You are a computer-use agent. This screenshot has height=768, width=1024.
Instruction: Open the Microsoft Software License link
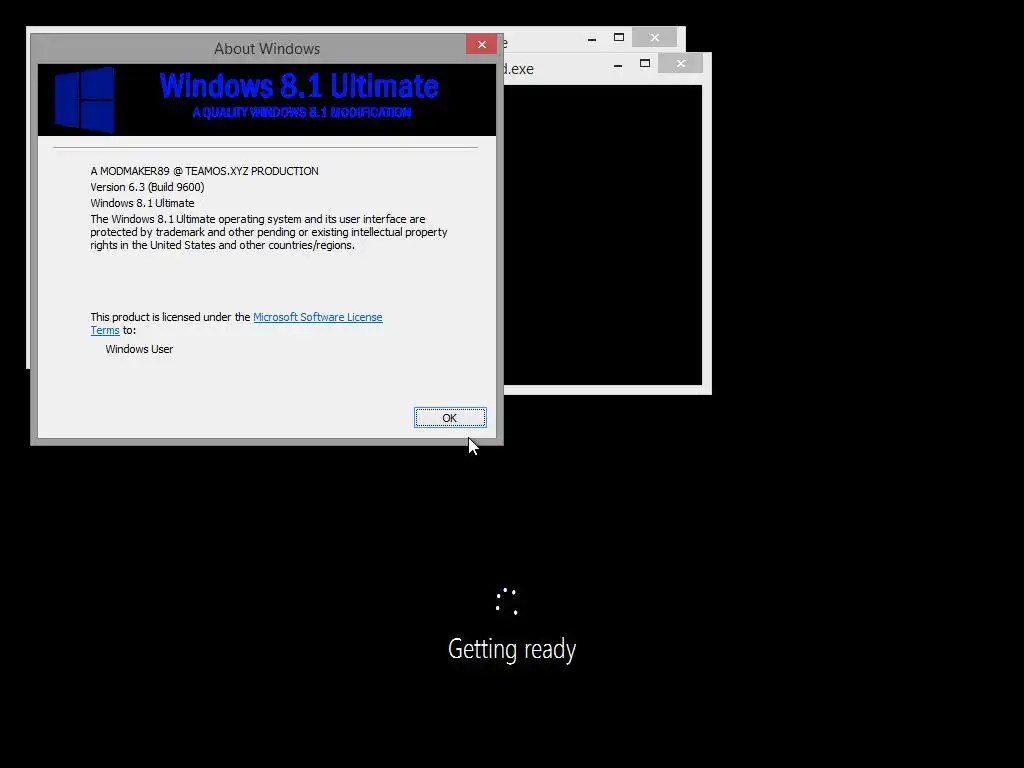click(317, 317)
